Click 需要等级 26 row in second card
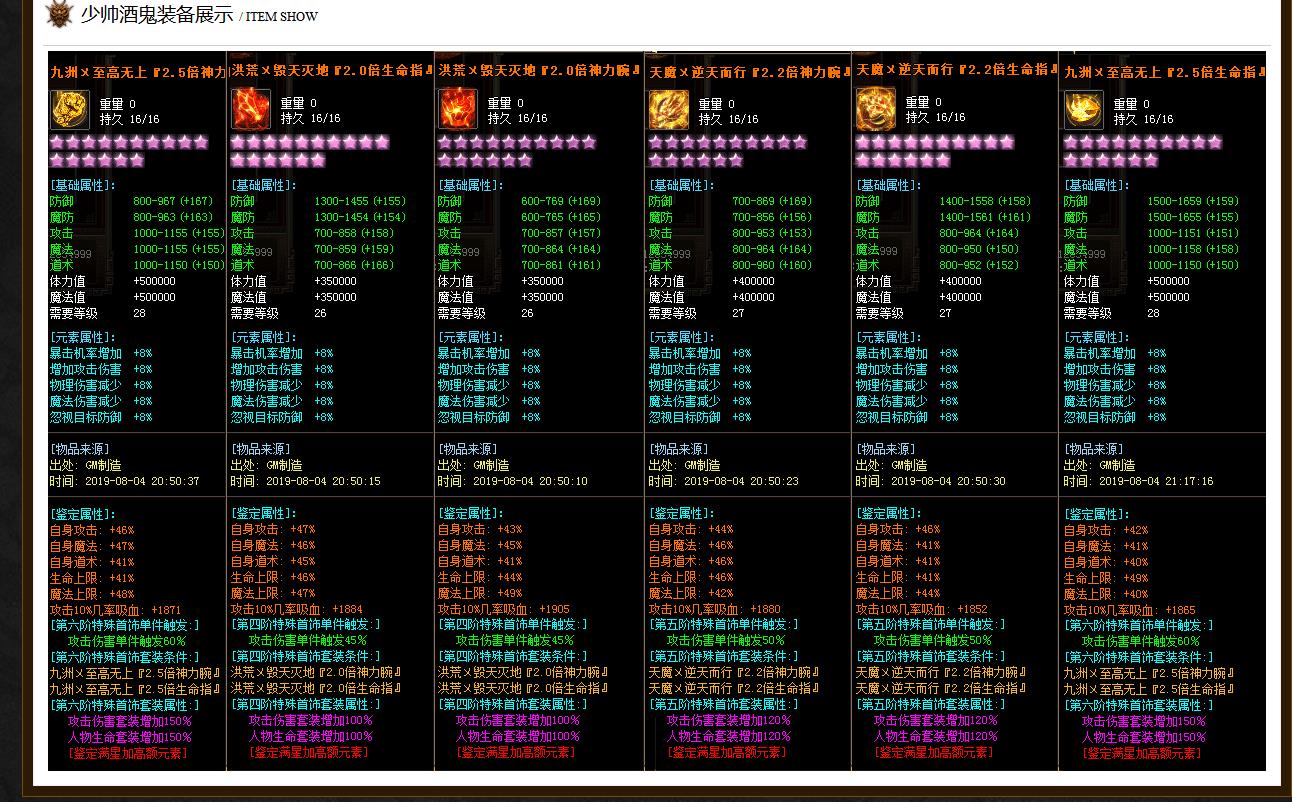 [279, 313]
